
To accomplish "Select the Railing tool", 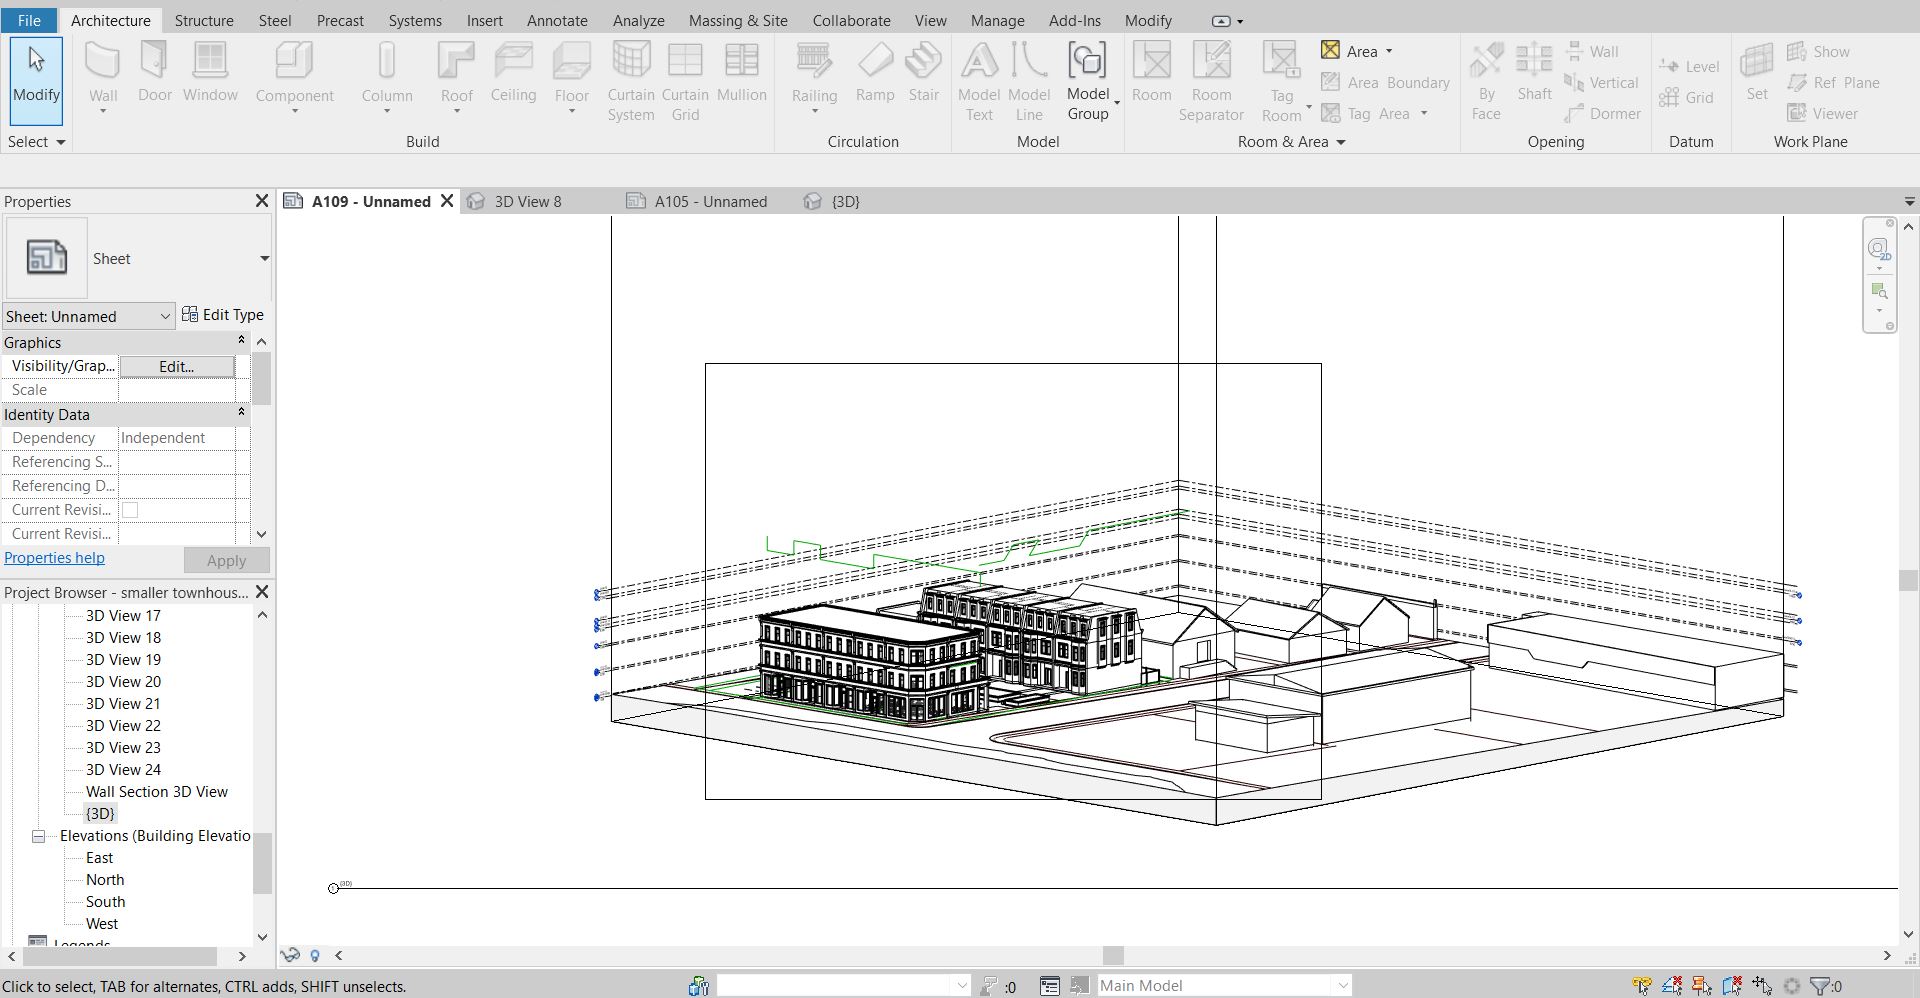I will tap(814, 78).
